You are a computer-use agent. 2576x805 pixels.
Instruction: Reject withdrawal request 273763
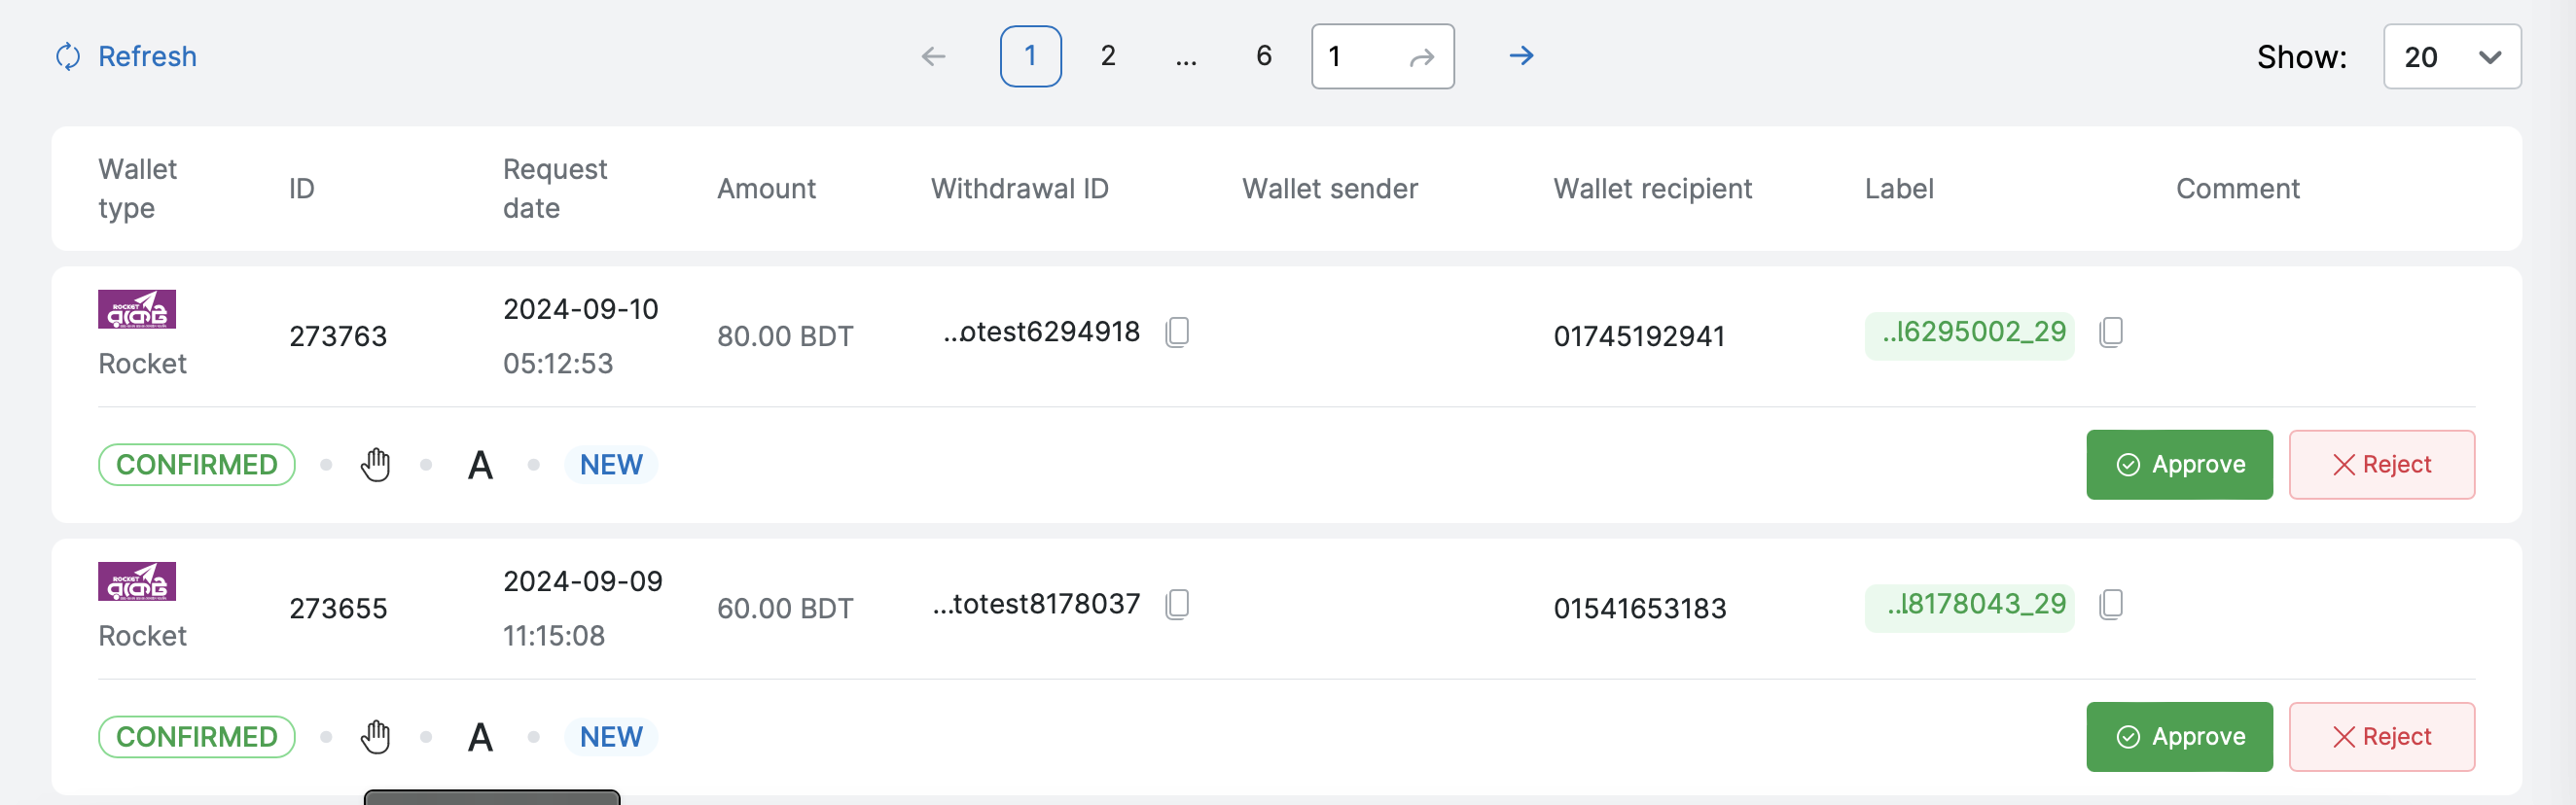pyautogui.click(x=2380, y=465)
